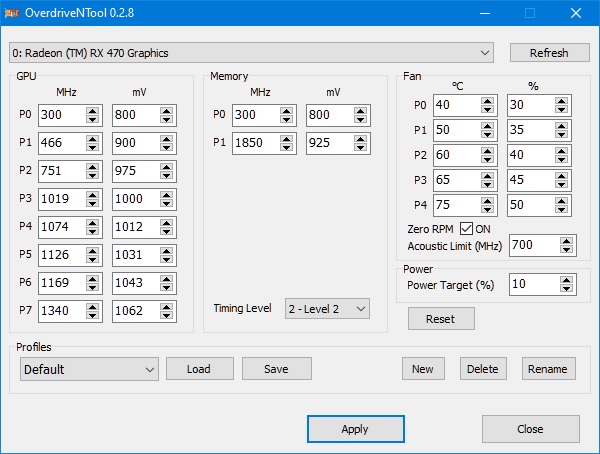600x454 pixels.
Task: Load the selected profile
Action: 199,369
